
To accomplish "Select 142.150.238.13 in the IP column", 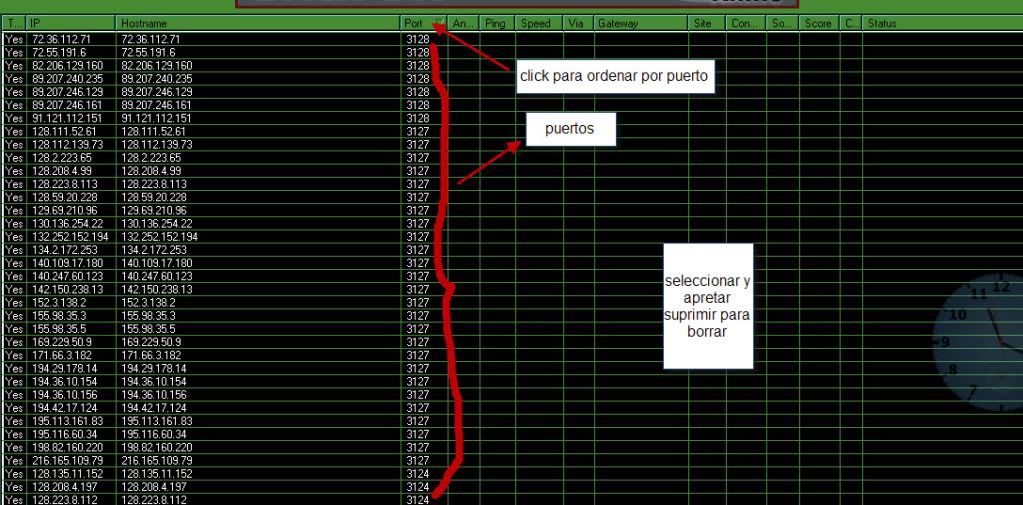I will (67, 289).
